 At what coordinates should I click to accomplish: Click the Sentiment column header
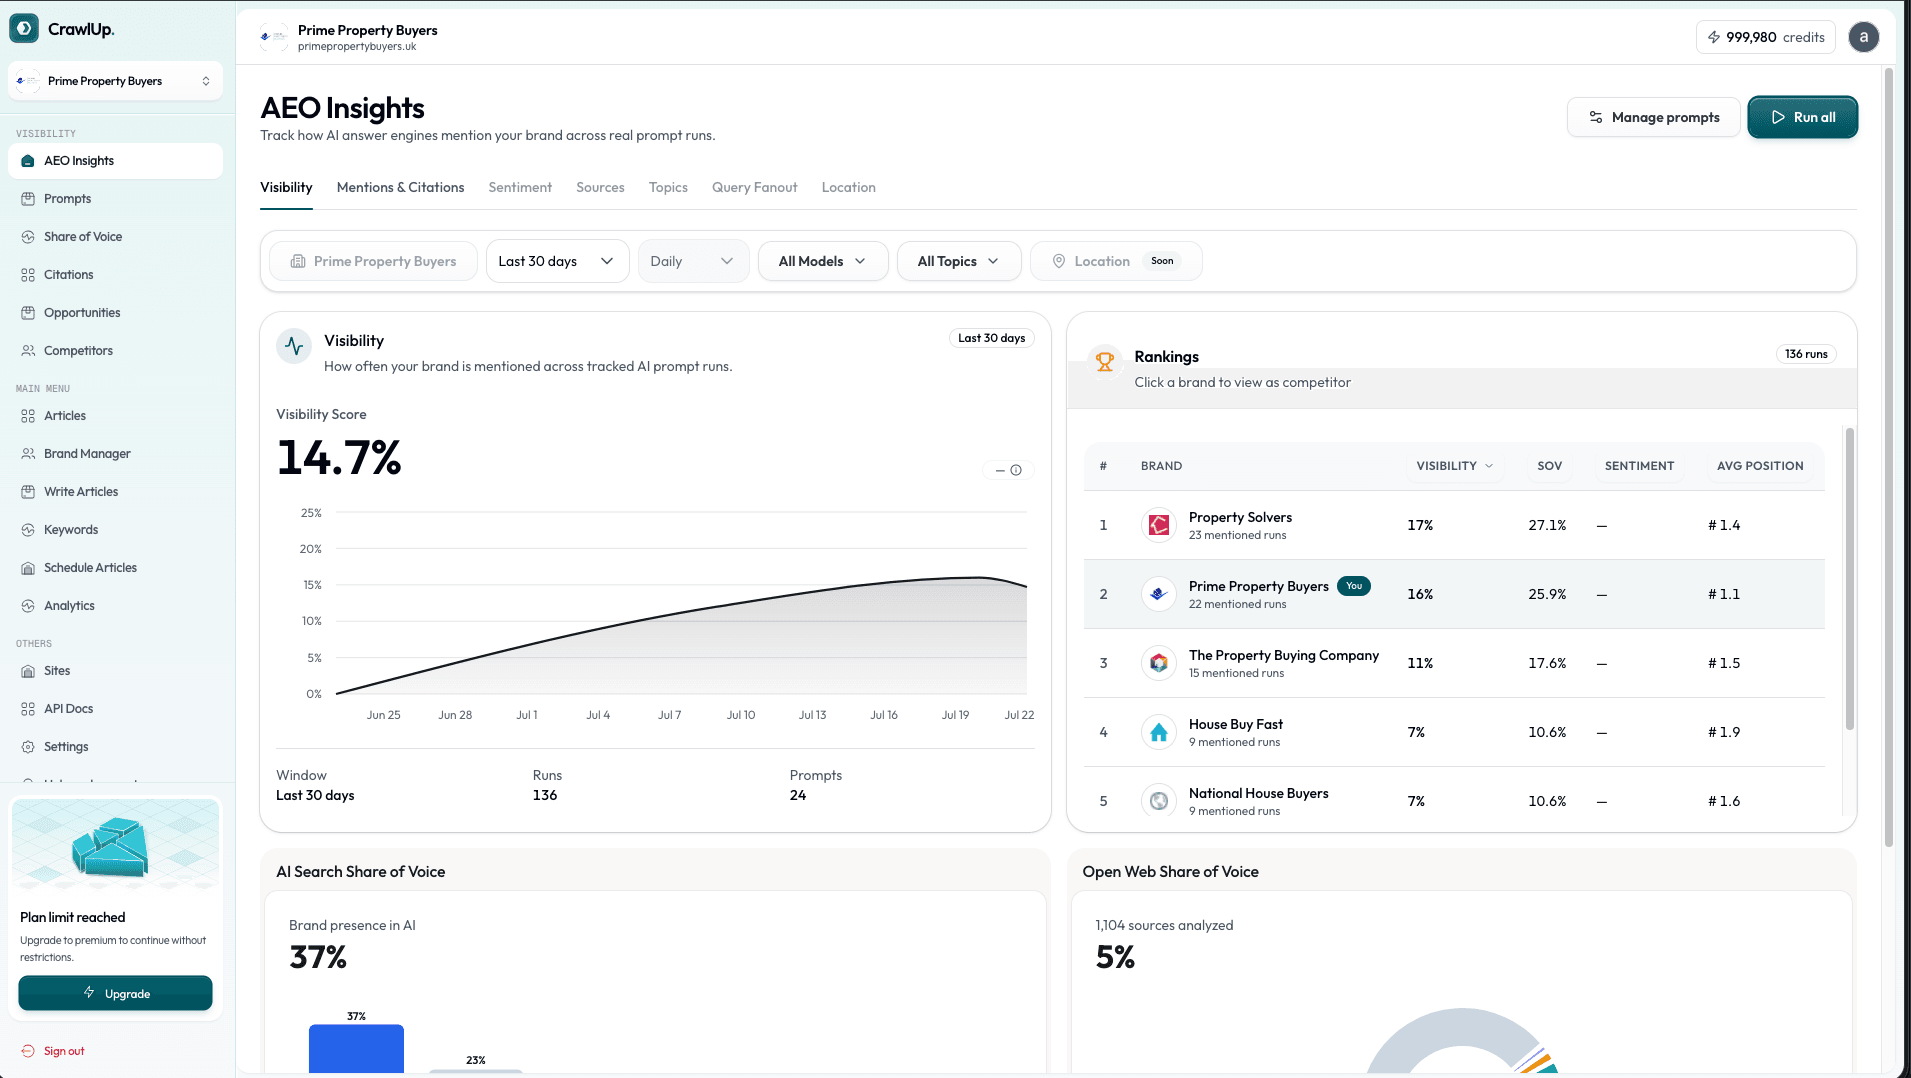[1639, 466]
